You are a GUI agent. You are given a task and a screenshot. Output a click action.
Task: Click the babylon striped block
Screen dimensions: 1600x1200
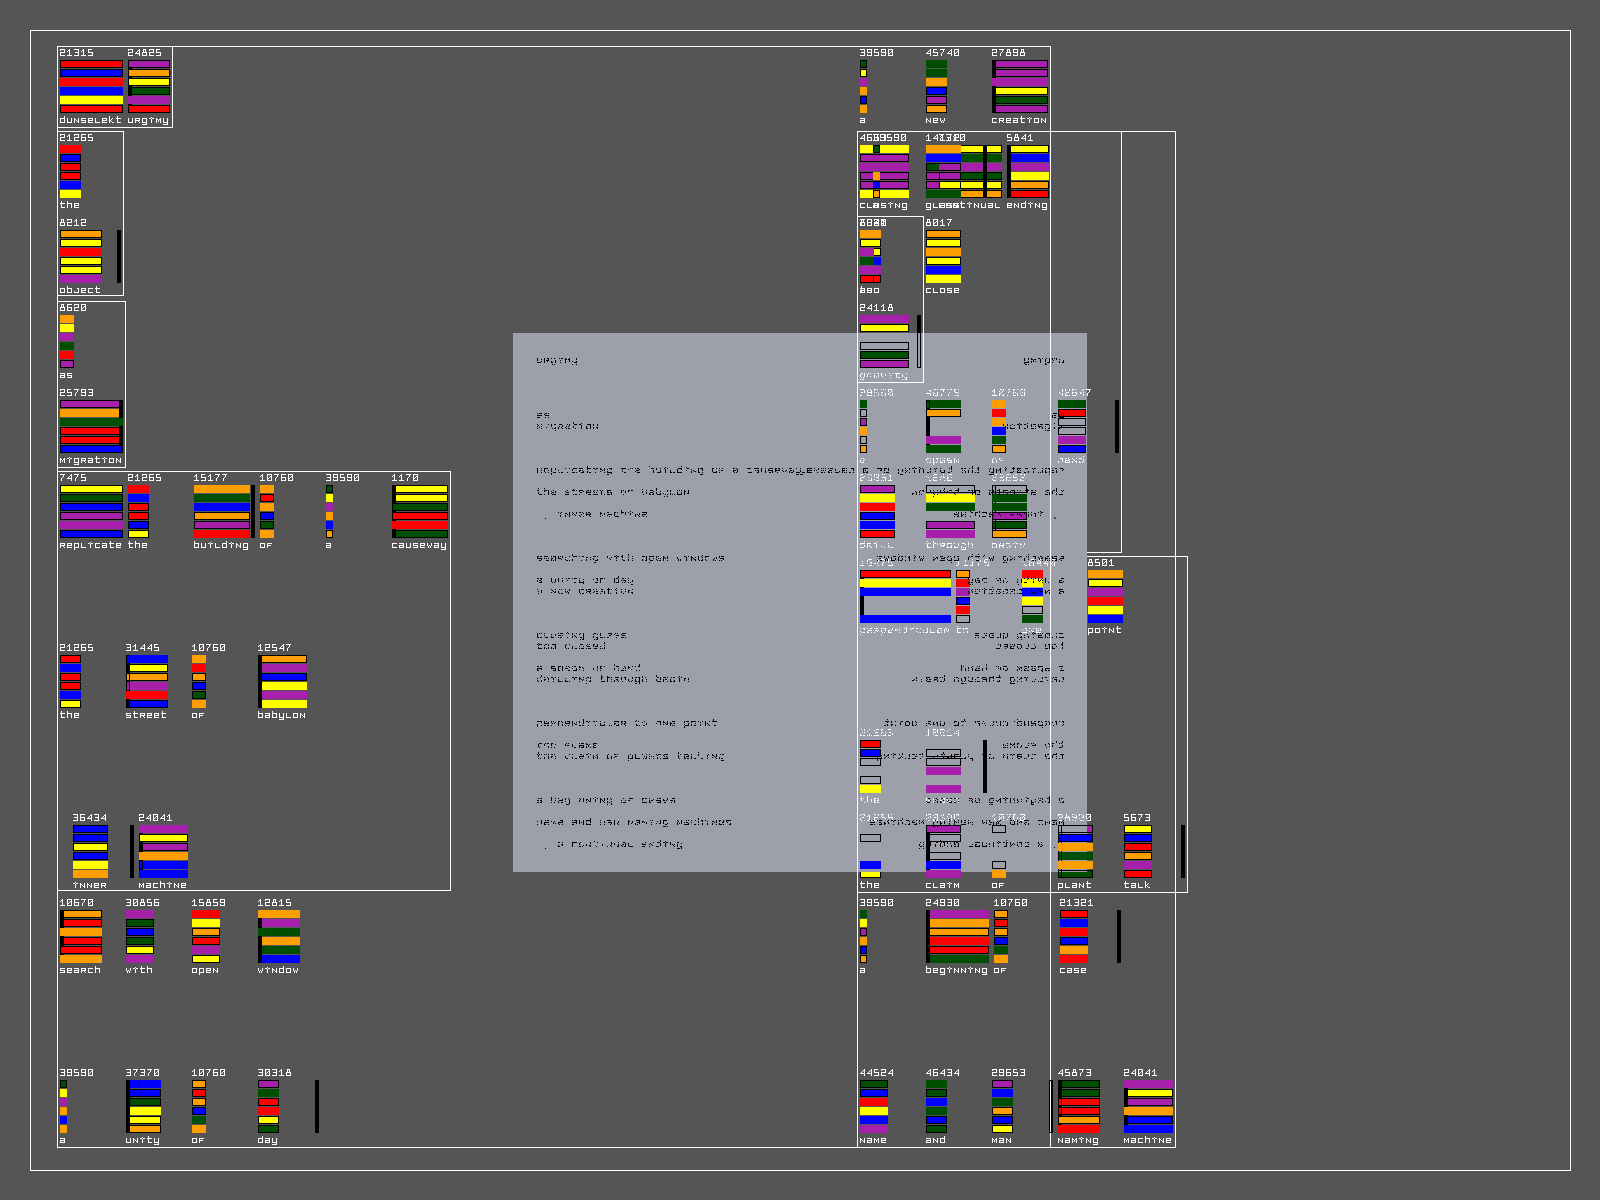(x=283, y=682)
